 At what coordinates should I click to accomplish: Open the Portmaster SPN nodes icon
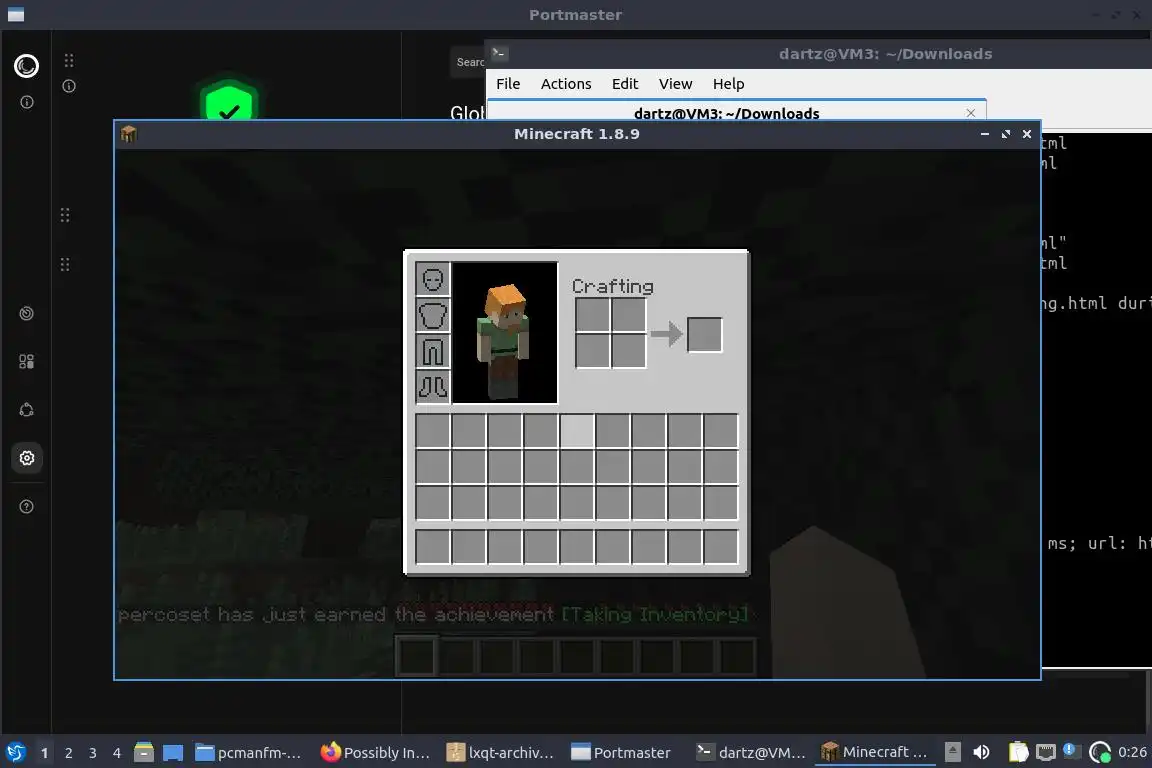click(x=26, y=410)
